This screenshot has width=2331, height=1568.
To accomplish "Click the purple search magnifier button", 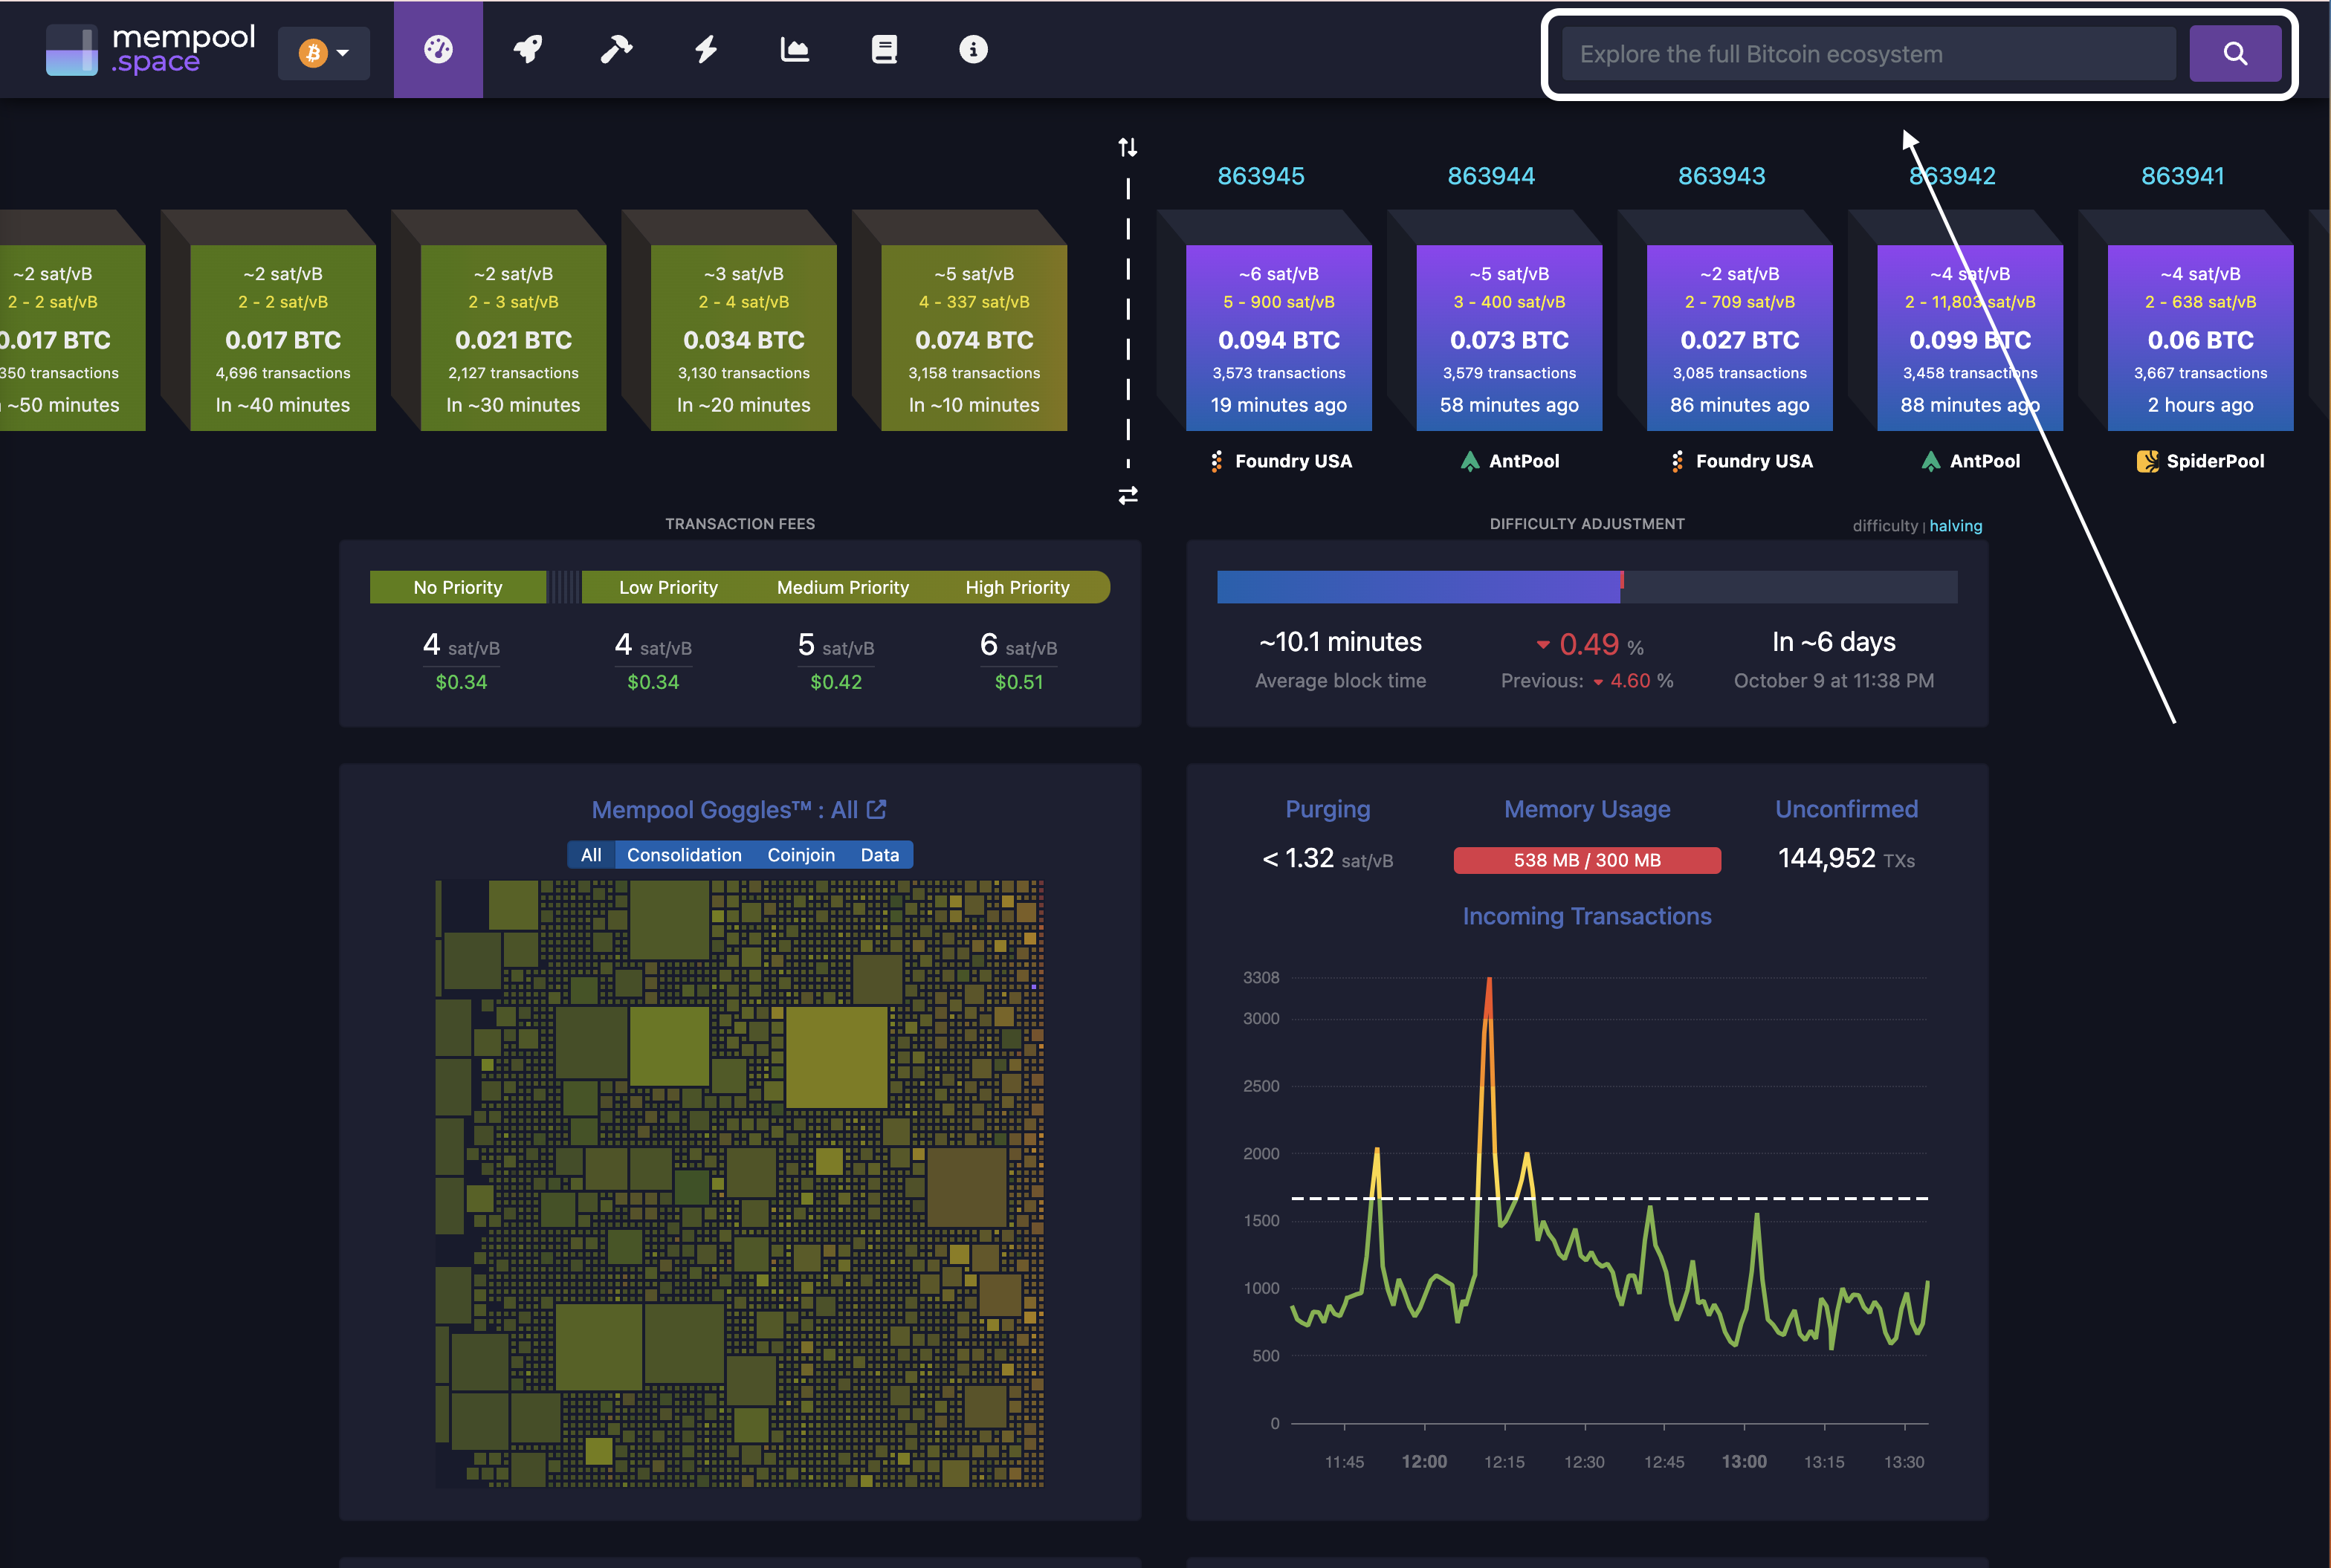I will (2234, 54).
